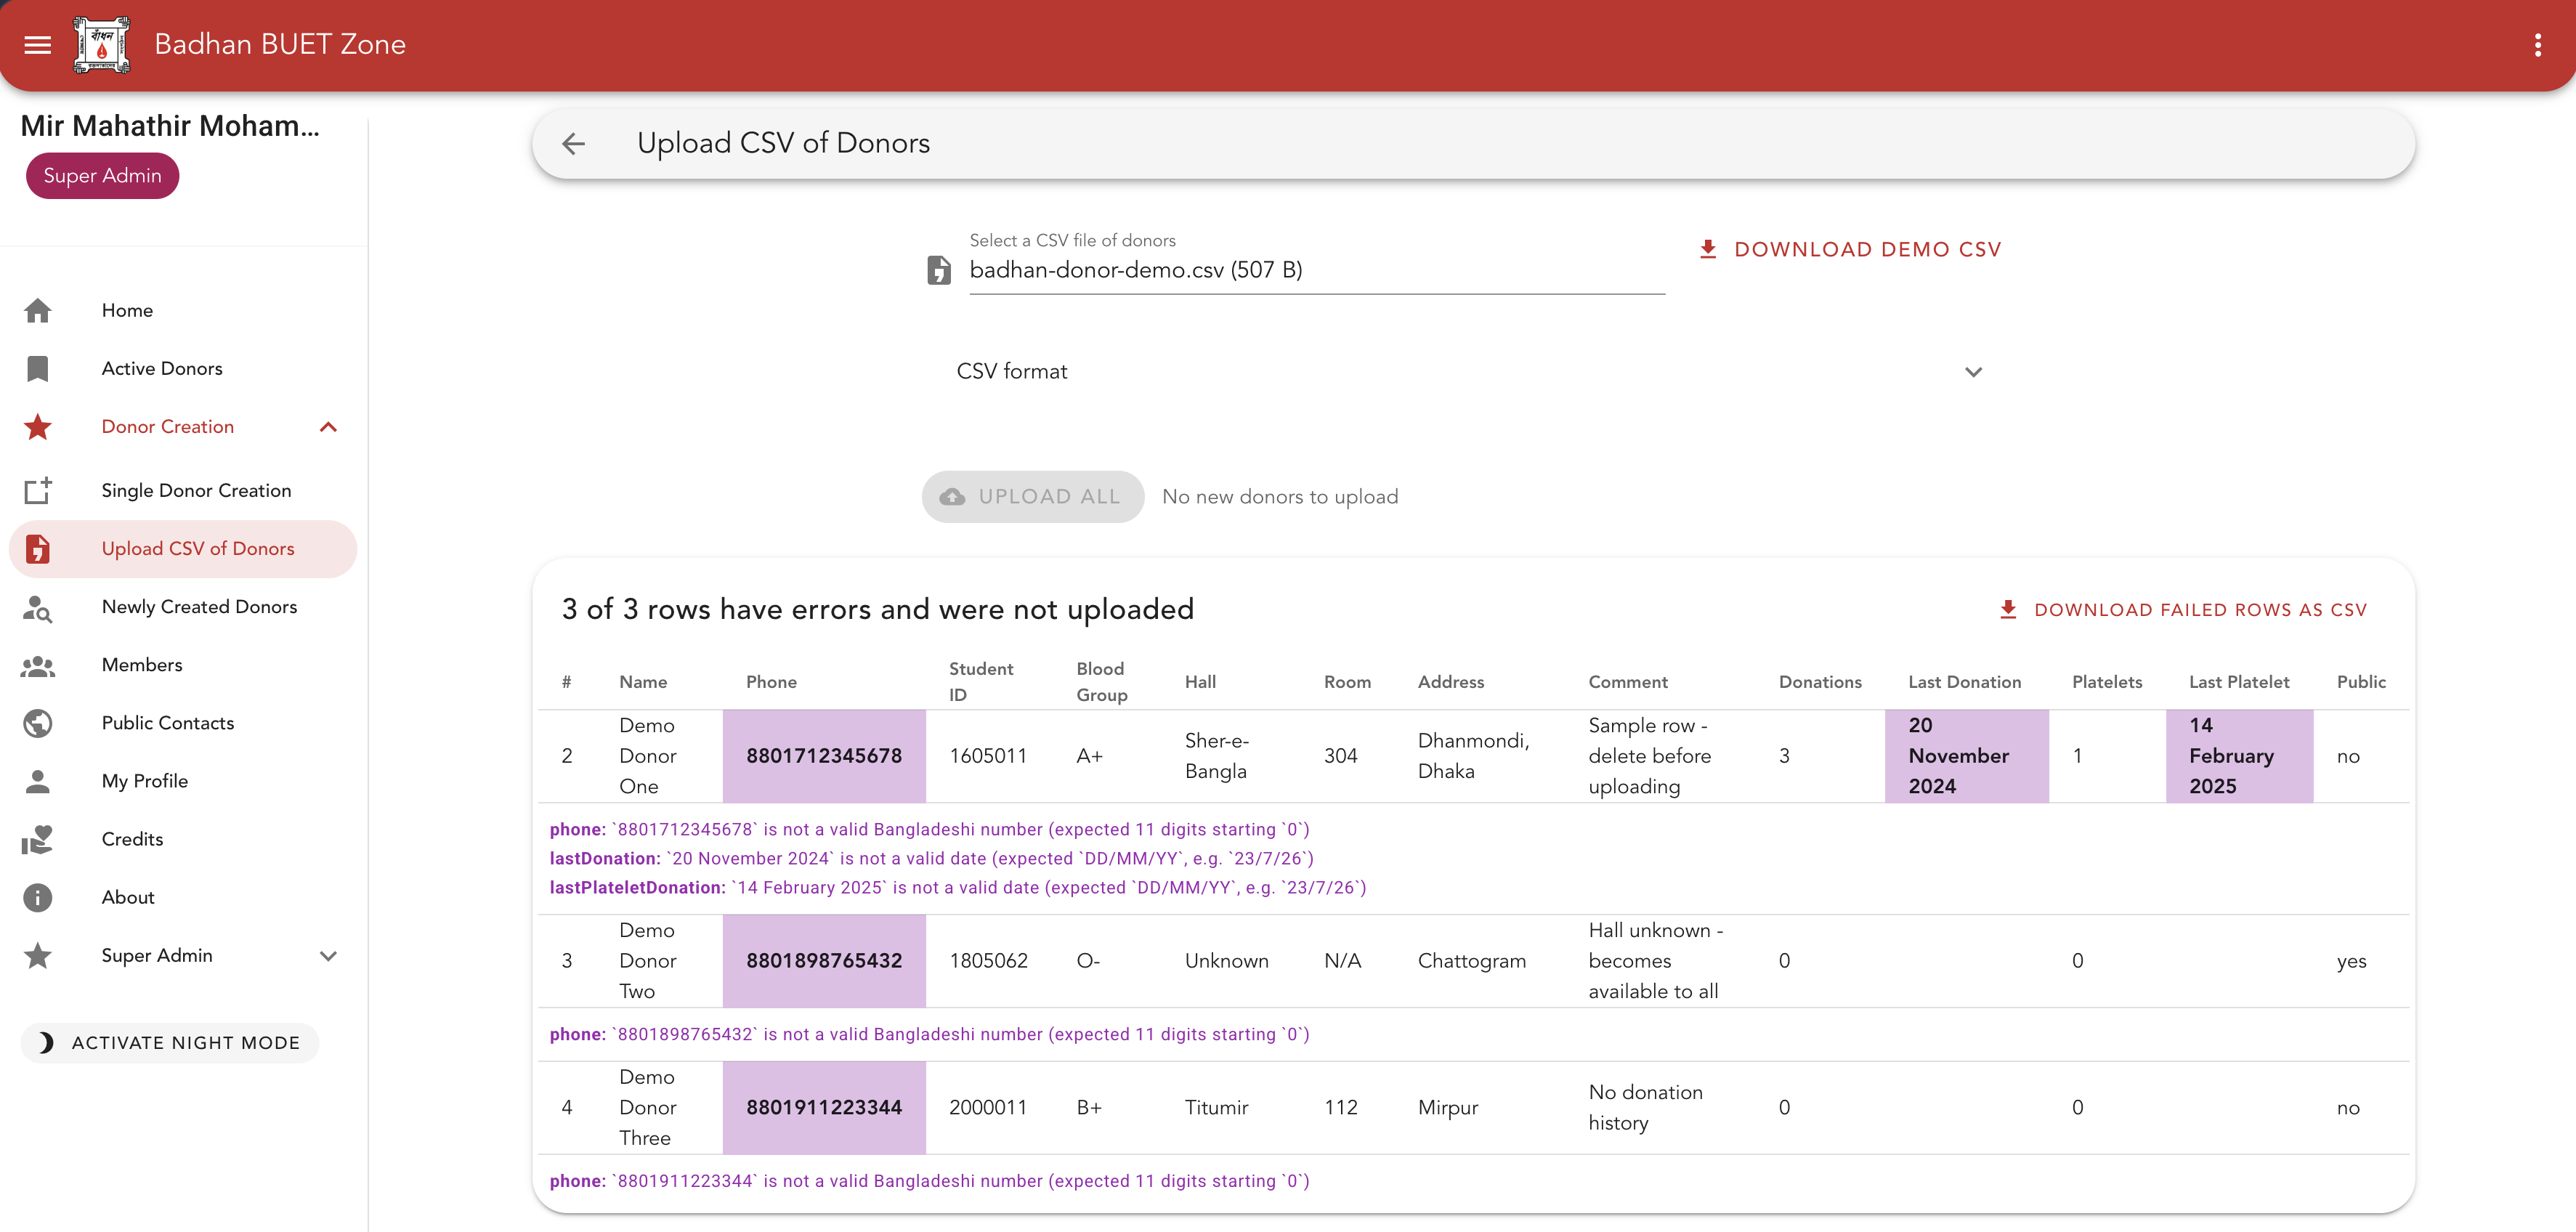Click Student ID 2000011 cell

989,1108
